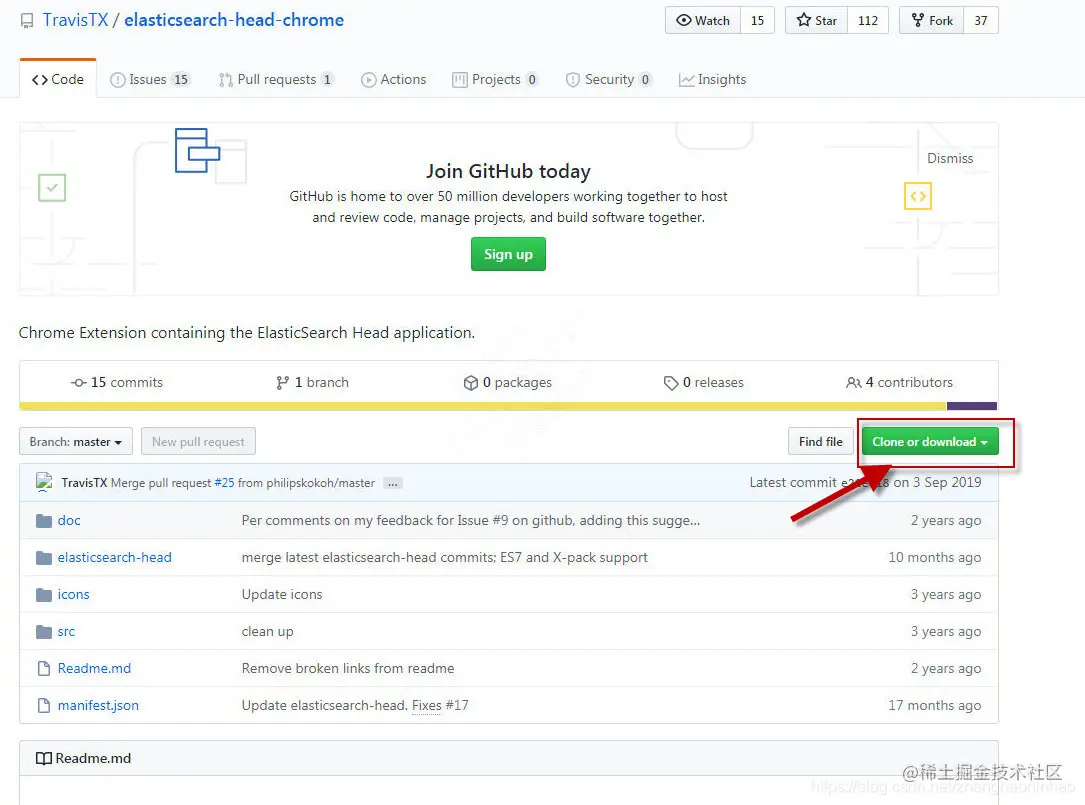1085x805 pixels.
Task: View the watchers count 15
Action: 758,20
